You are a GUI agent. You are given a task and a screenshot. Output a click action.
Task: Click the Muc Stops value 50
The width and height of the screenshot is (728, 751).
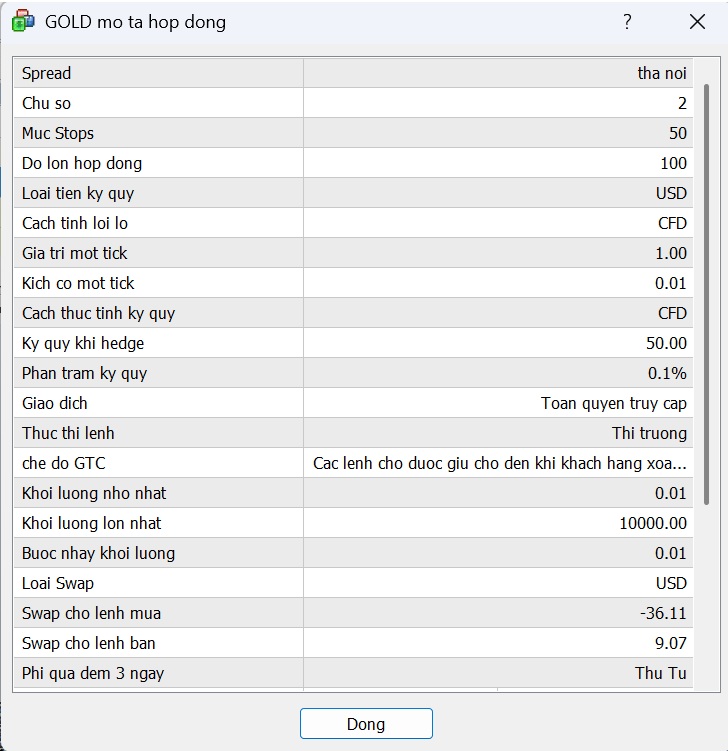[677, 133]
